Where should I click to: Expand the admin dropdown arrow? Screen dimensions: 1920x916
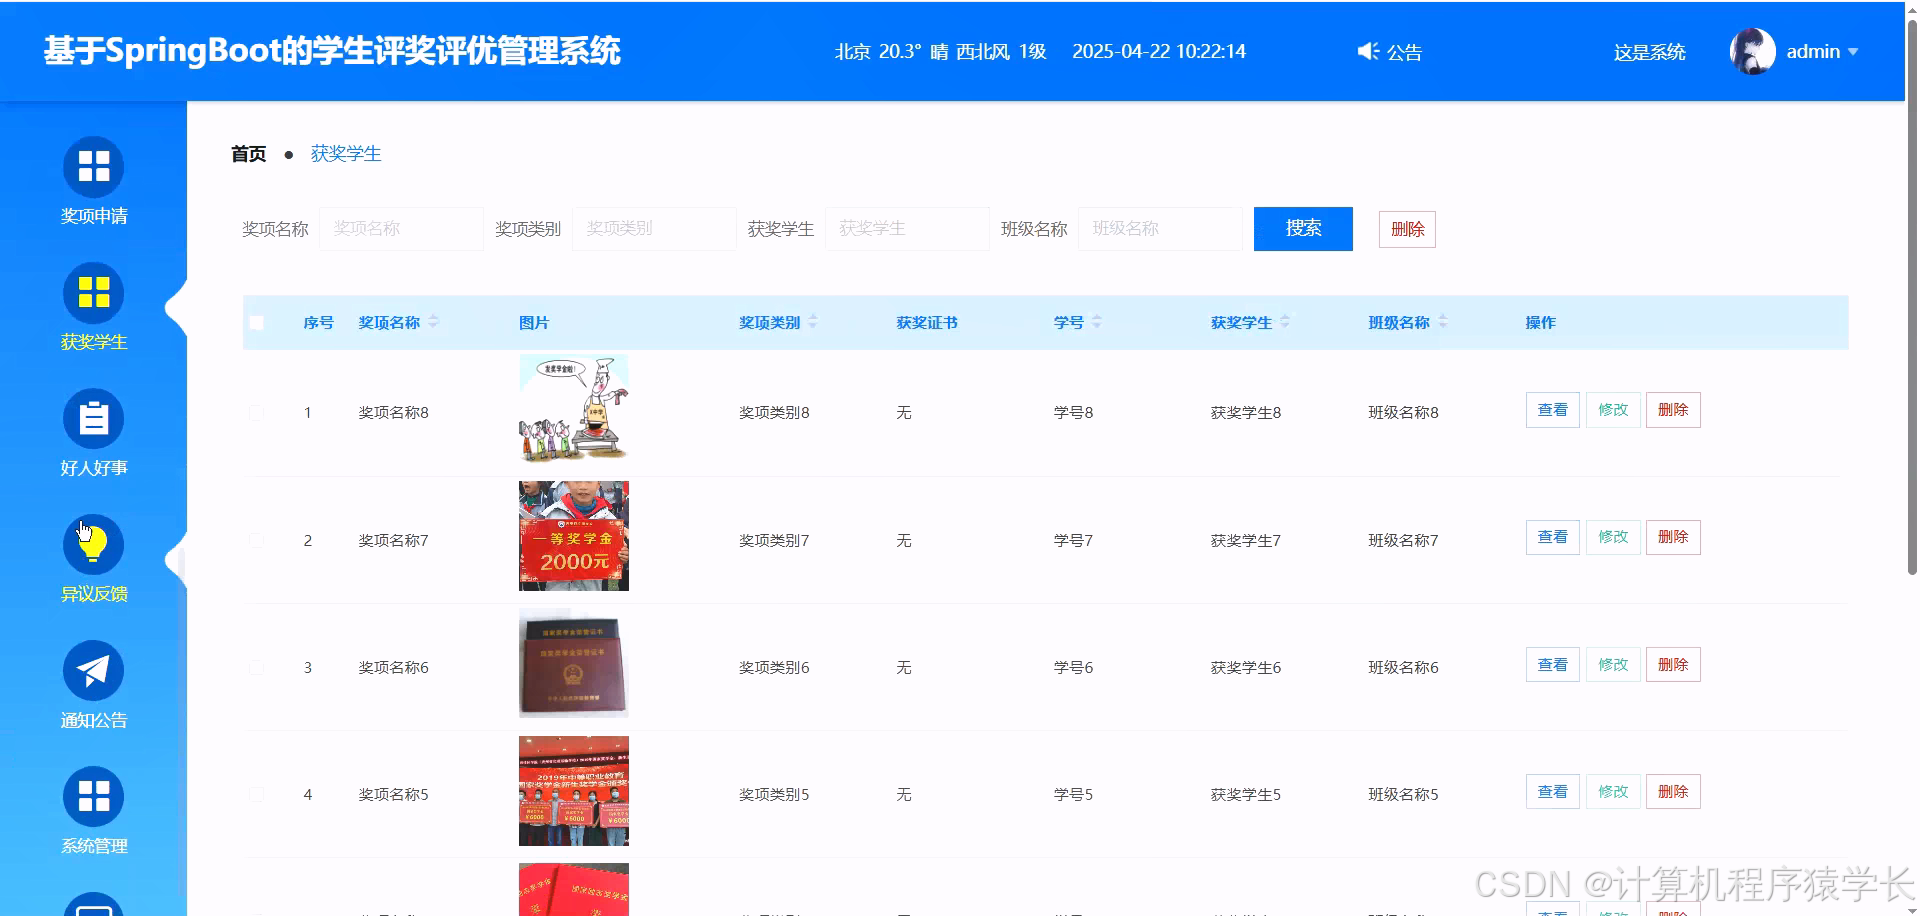[x=1853, y=52]
